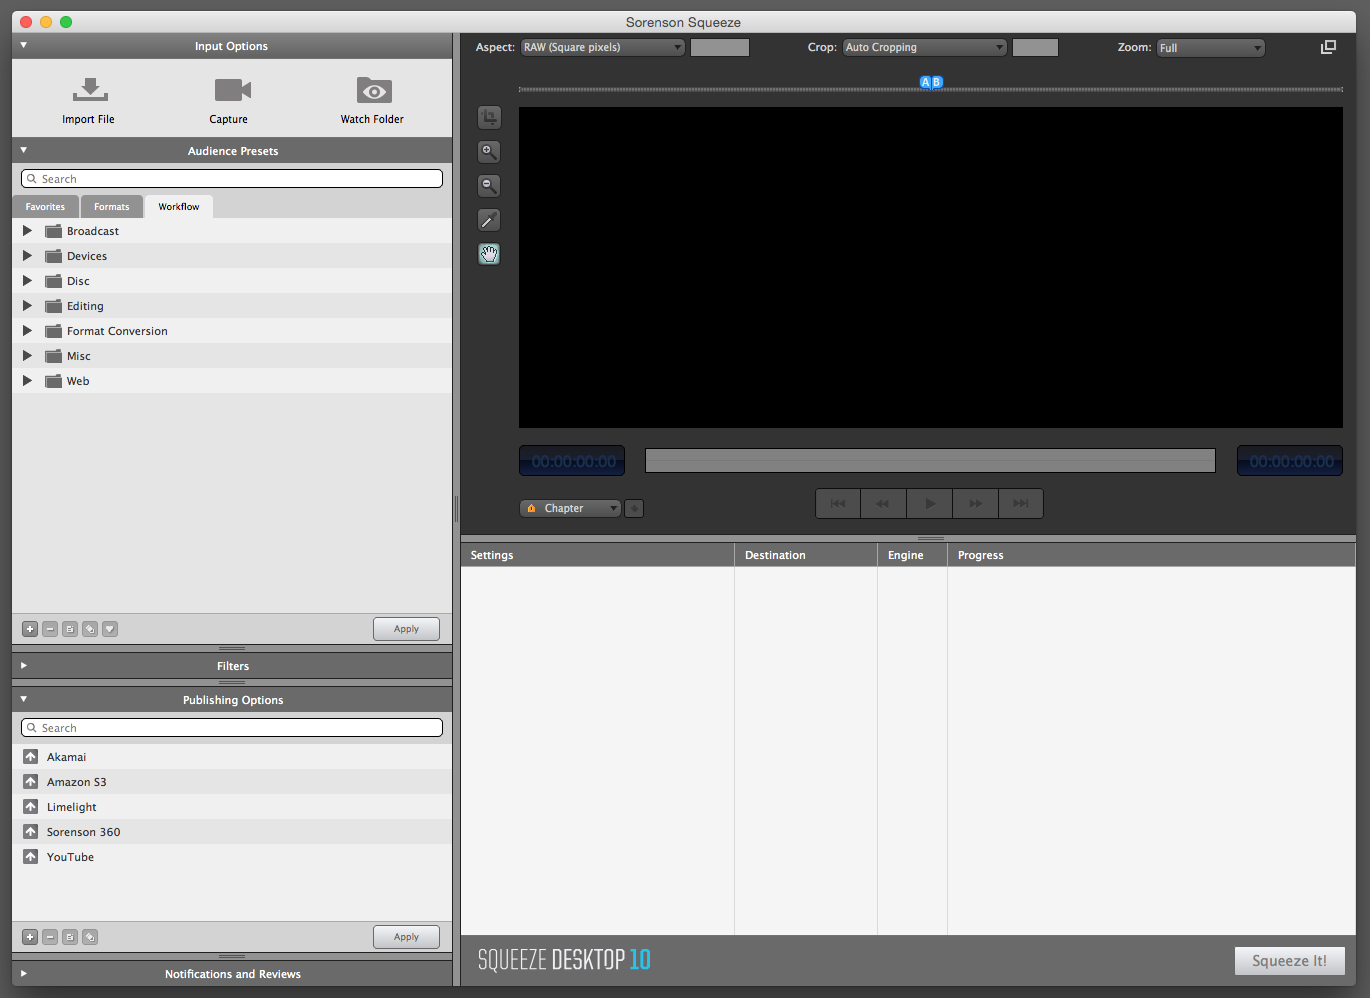Click the play button
This screenshot has height=998, width=1370.
930,504
